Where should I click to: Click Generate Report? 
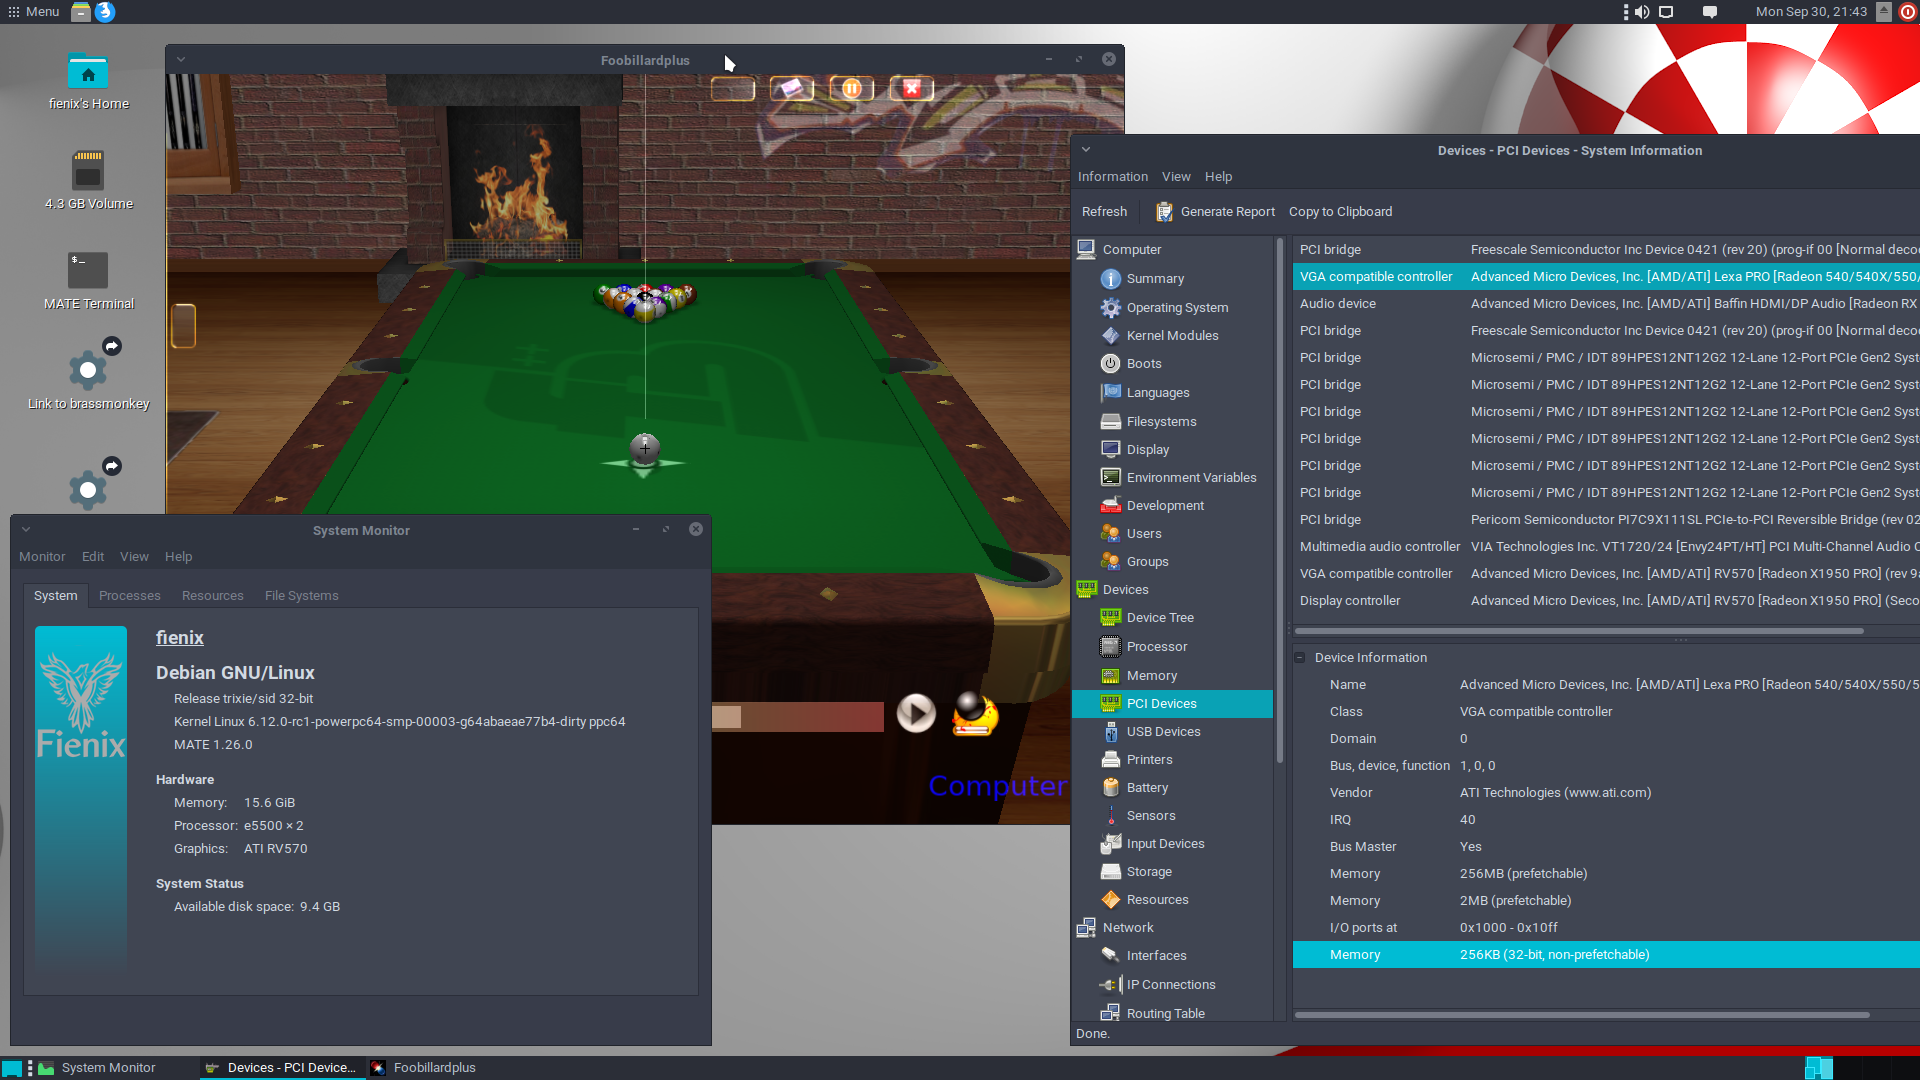(1216, 212)
